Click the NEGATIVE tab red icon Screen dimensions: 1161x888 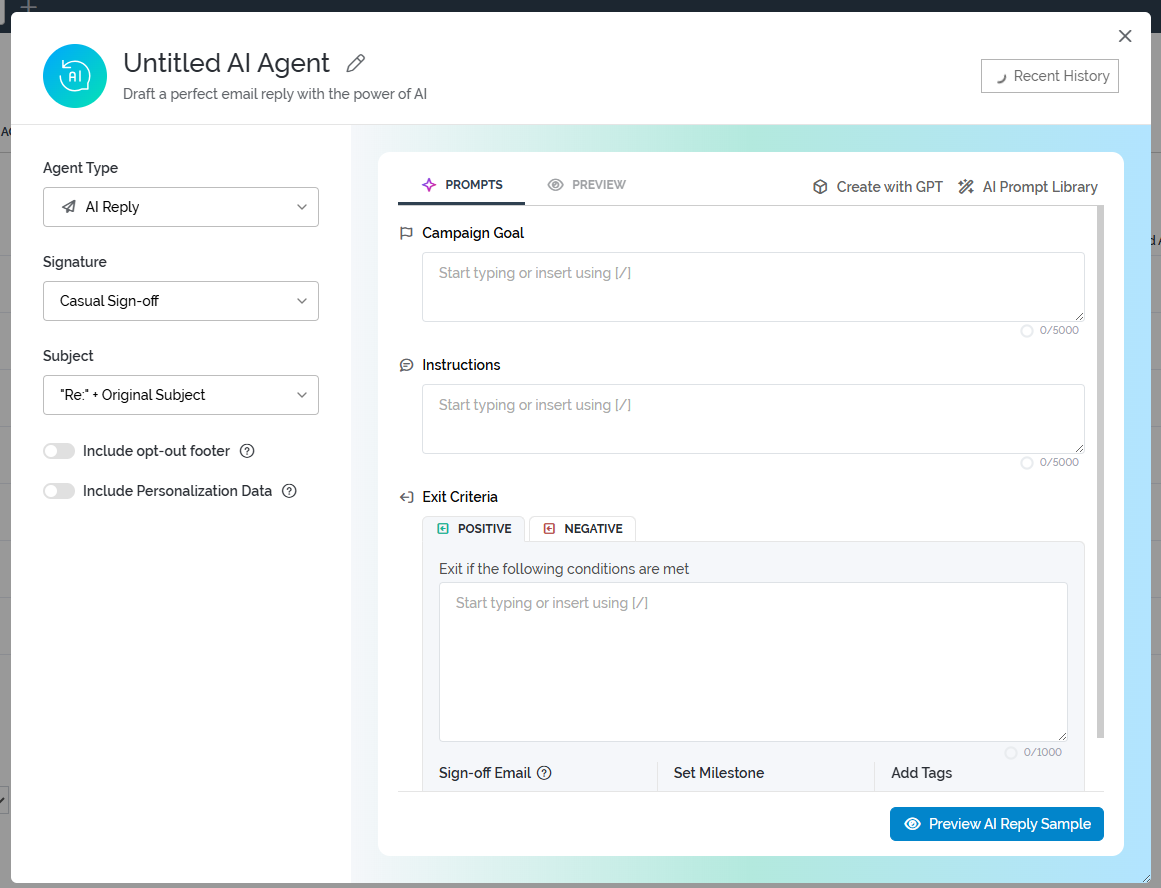549,529
